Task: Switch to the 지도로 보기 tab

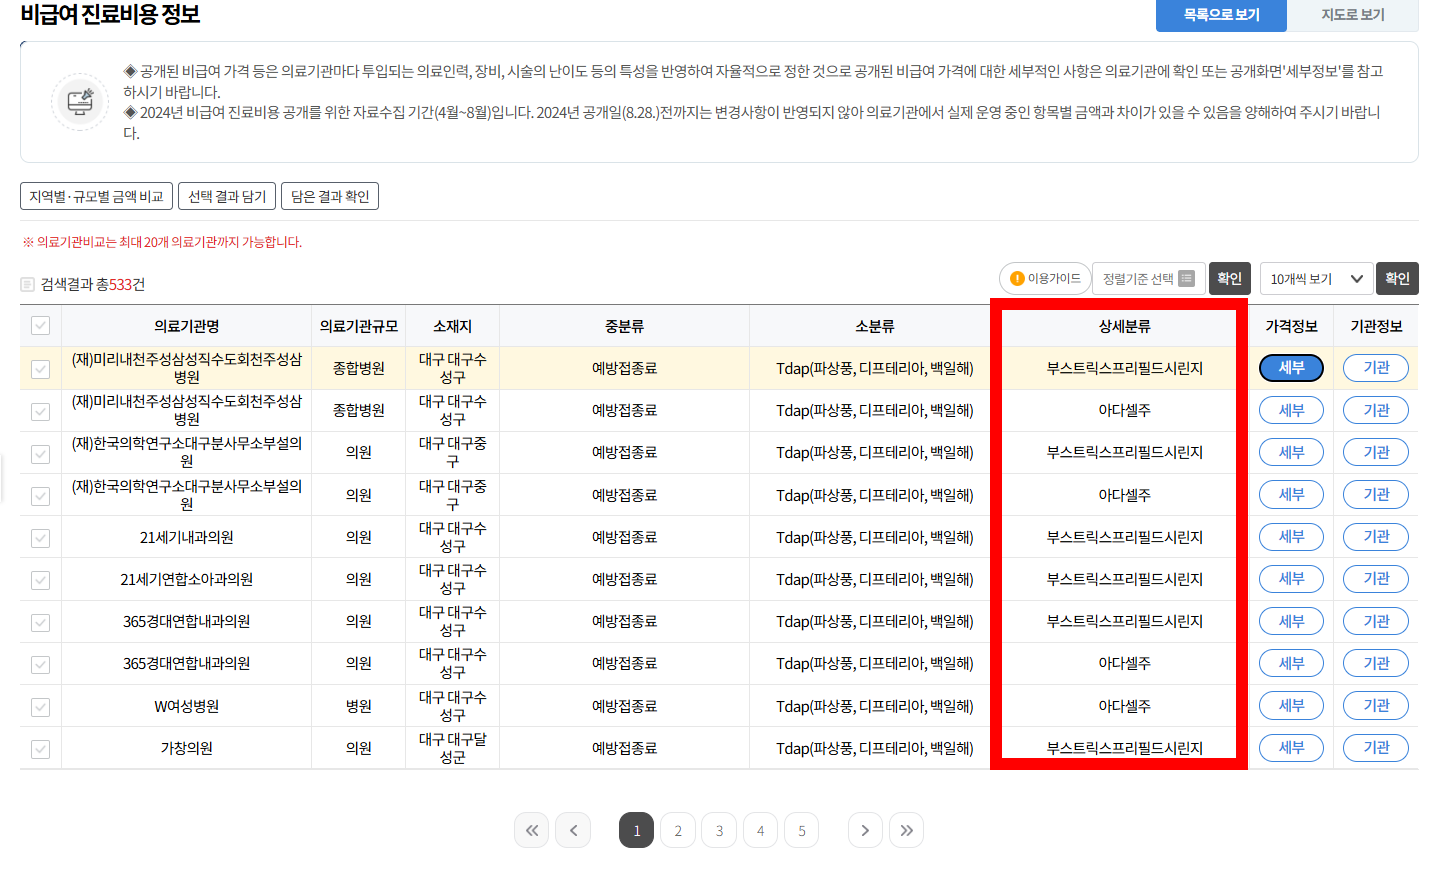Action: tap(1353, 16)
